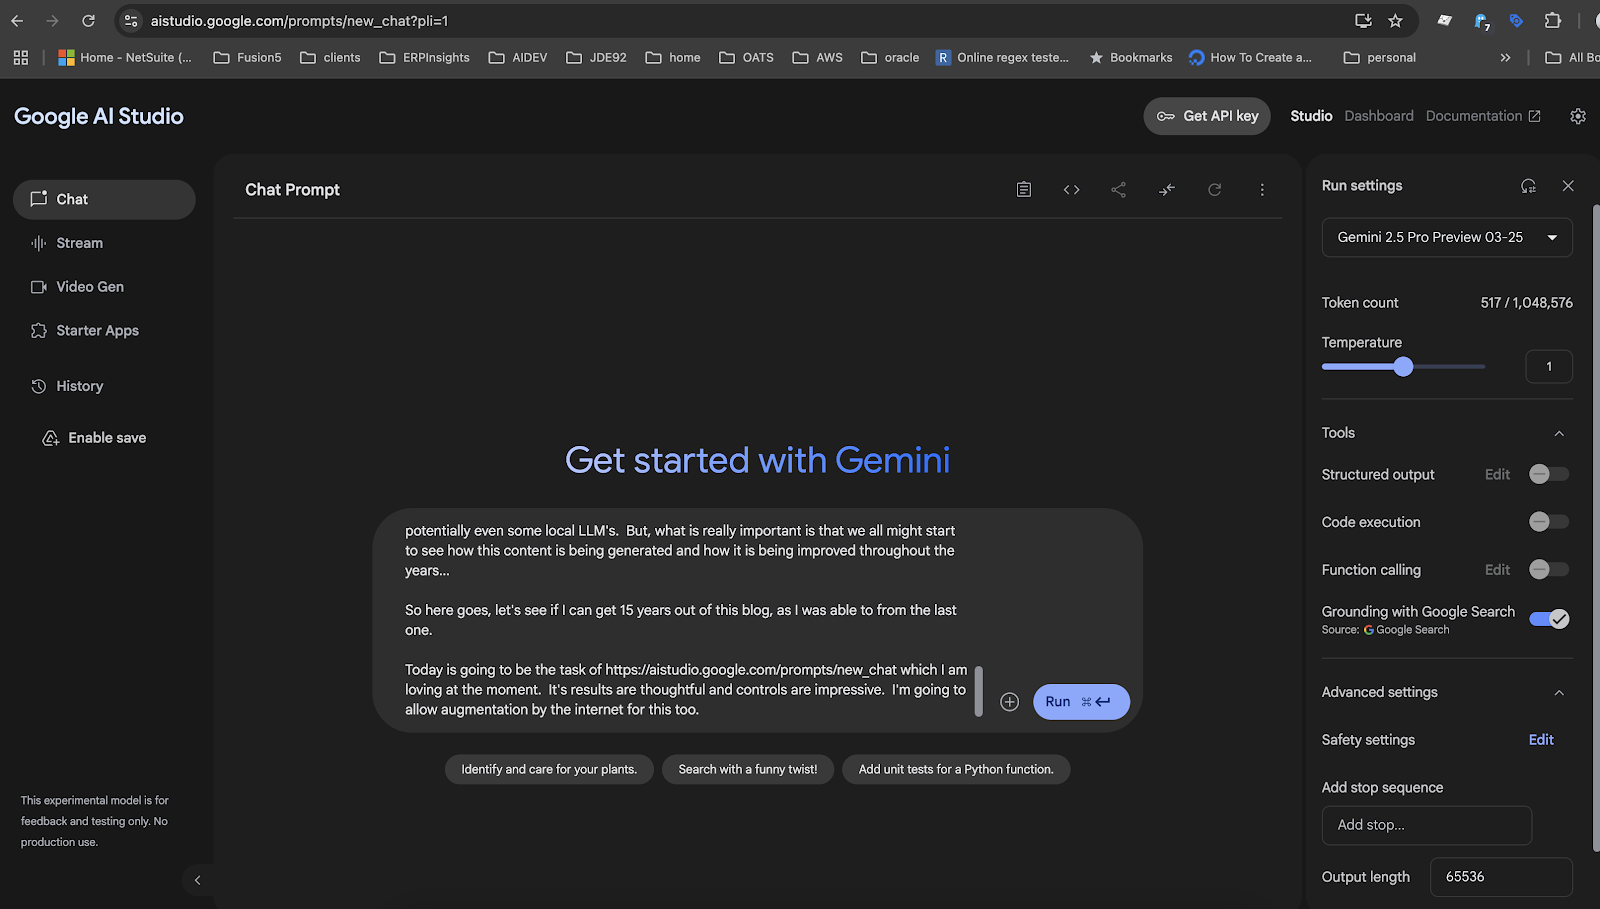Screen dimensions: 1600x909
Task: Open Video Gen in sidebar
Action: pyautogui.click(x=104, y=287)
